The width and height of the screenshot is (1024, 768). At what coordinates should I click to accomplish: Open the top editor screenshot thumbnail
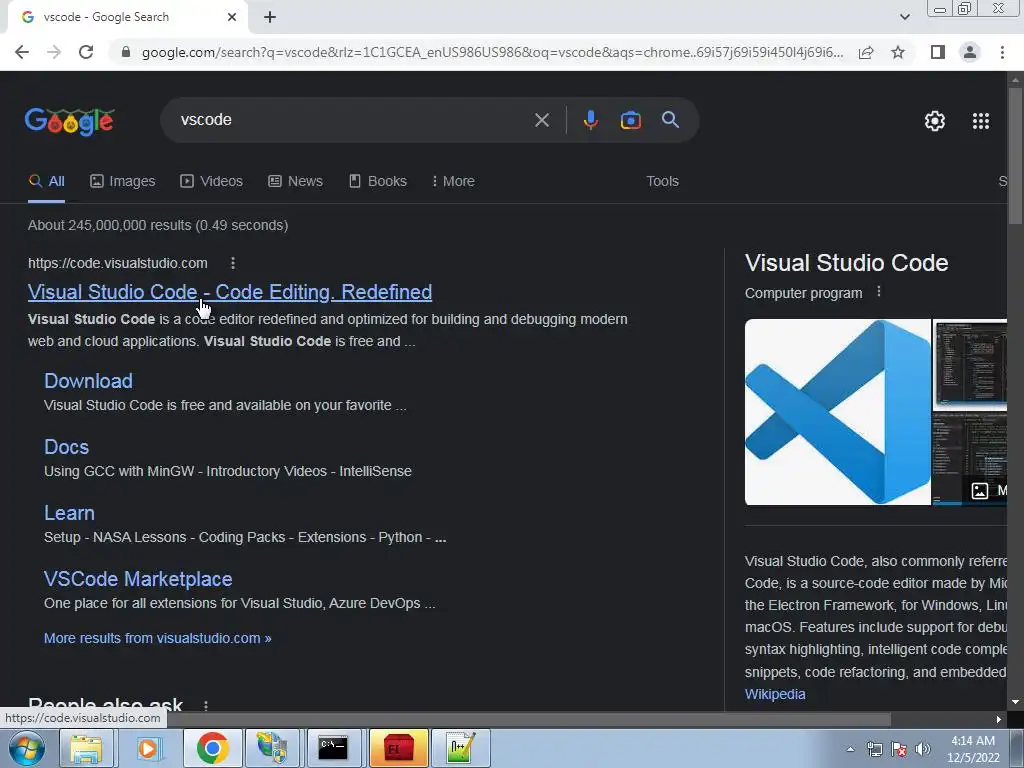[970, 364]
